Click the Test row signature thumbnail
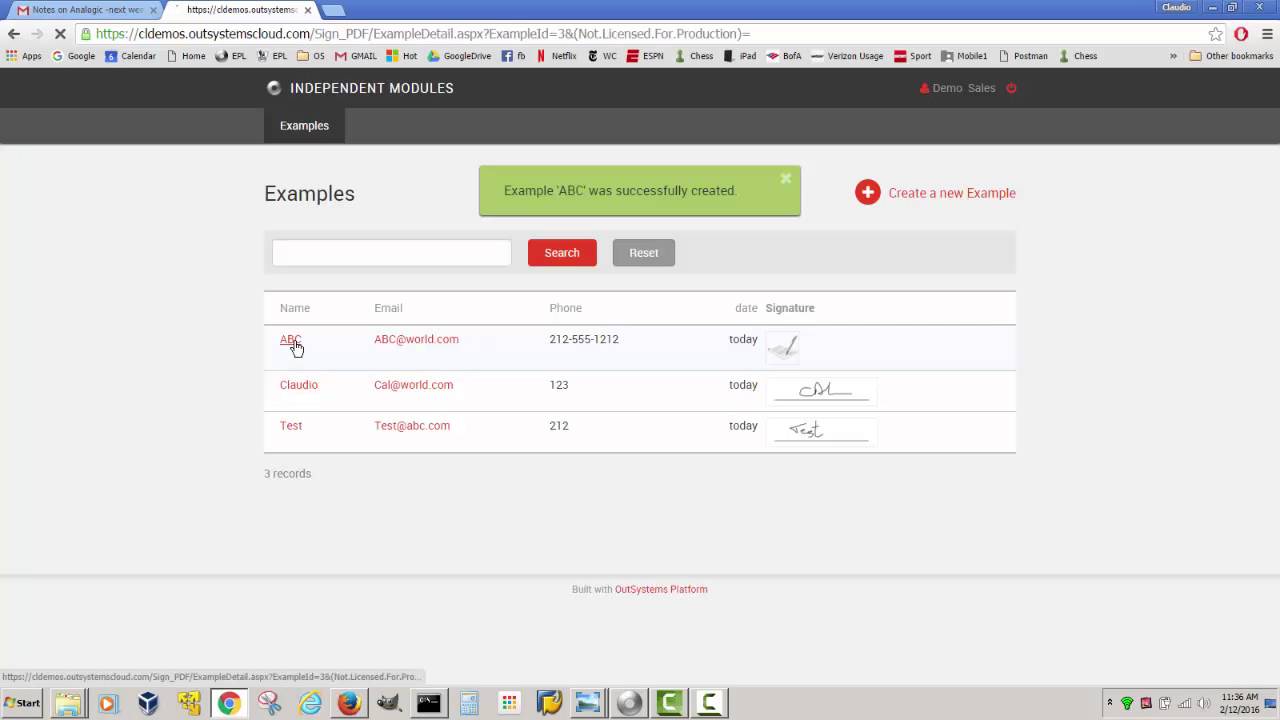 tap(821, 431)
